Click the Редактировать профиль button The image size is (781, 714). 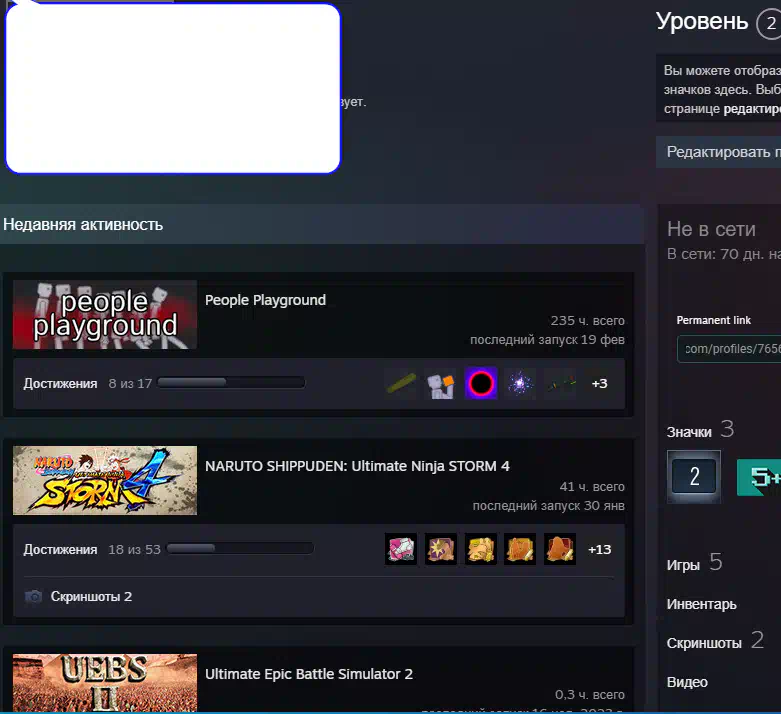(x=718, y=152)
